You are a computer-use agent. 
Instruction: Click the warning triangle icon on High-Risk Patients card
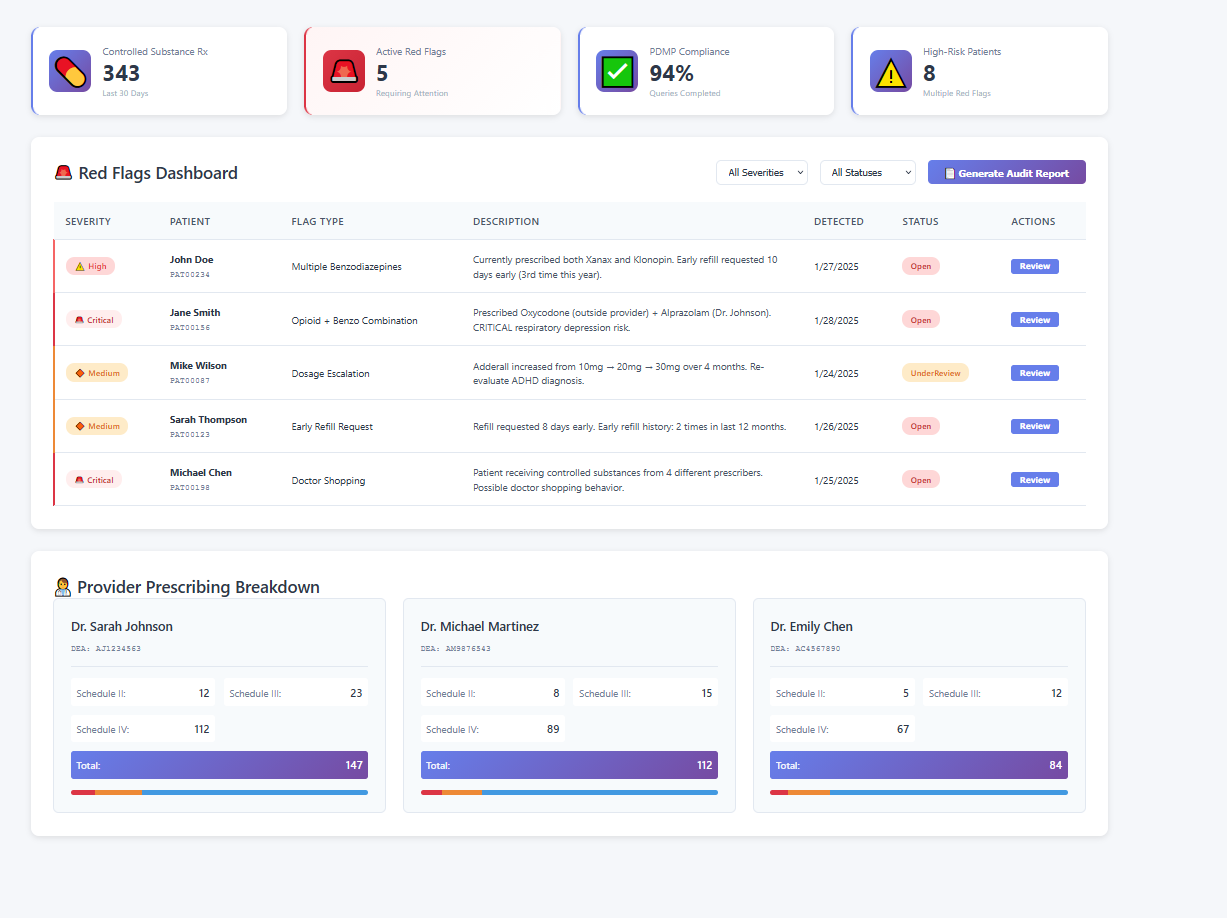(891, 71)
